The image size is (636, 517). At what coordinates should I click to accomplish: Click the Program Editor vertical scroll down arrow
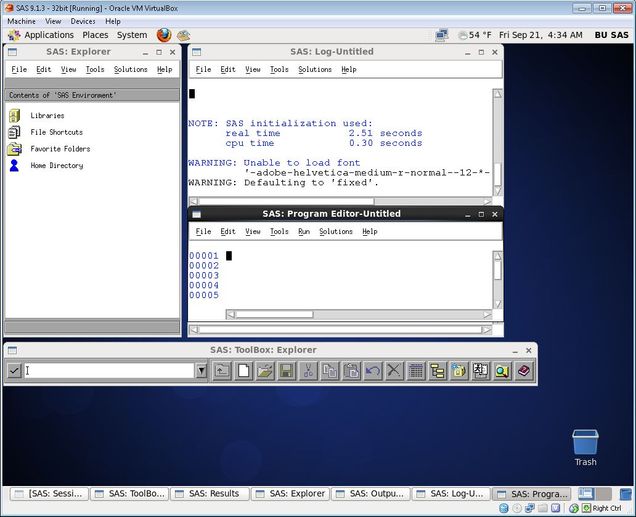click(x=497, y=304)
